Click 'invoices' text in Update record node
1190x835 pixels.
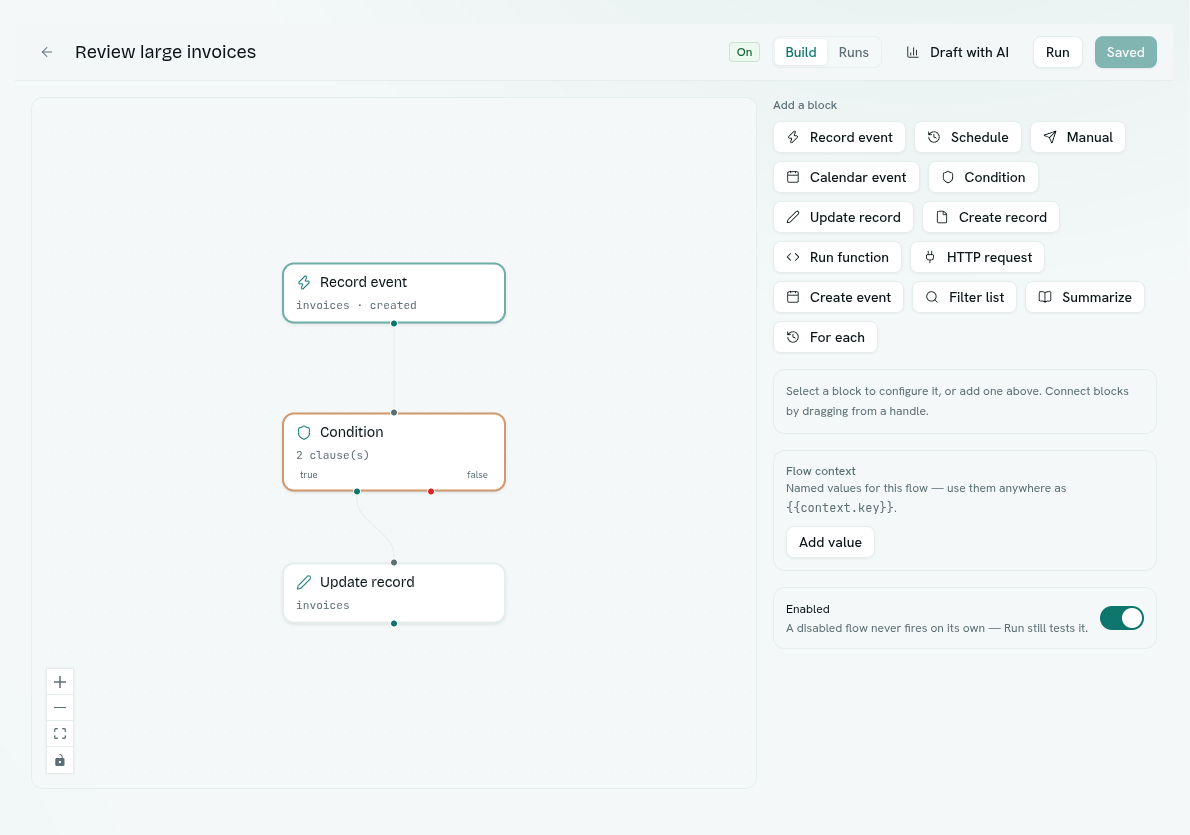(x=323, y=605)
